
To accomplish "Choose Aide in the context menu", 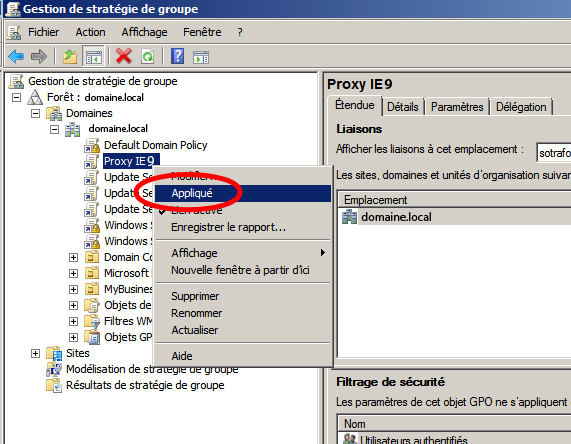I will pyautogui.click(x=243, y=356).
